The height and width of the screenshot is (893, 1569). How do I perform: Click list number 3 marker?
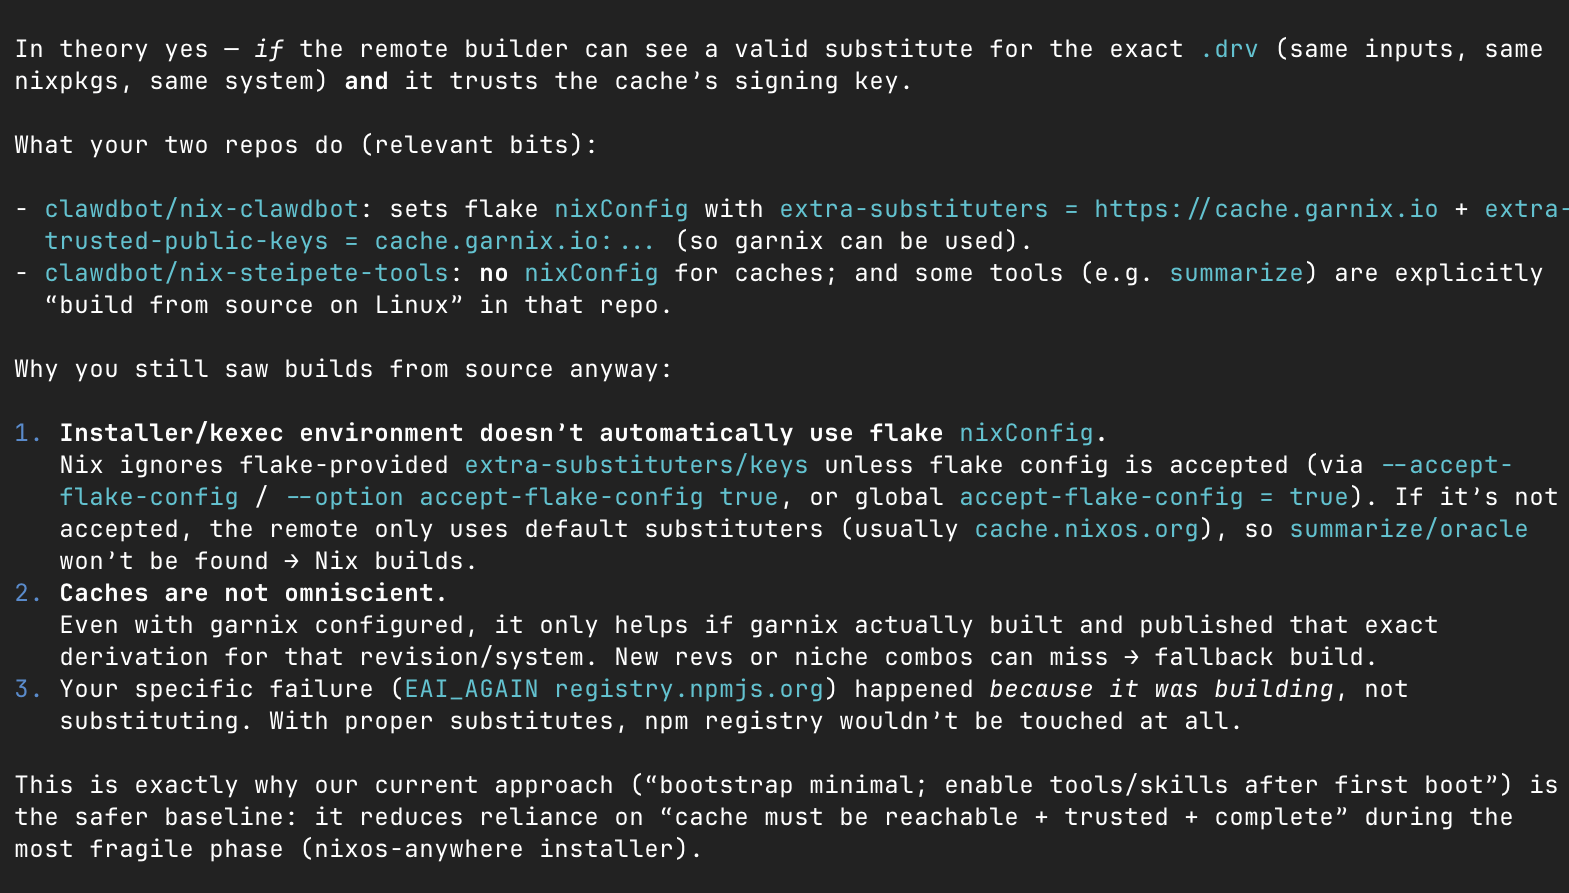[x=27, y=689]
